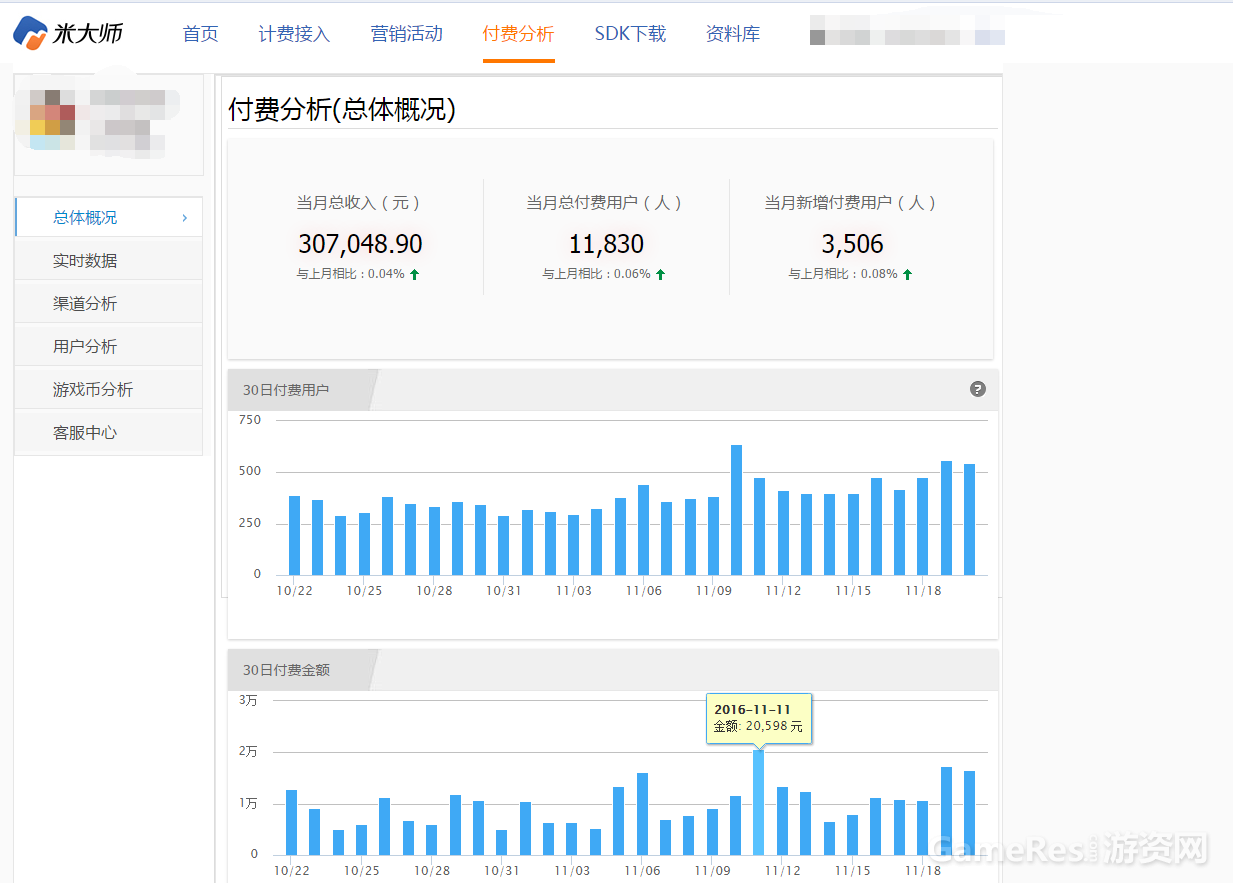Click the 10/22 axis label in paying users chart
The image size is (1233, 883).
click(294, 591)
